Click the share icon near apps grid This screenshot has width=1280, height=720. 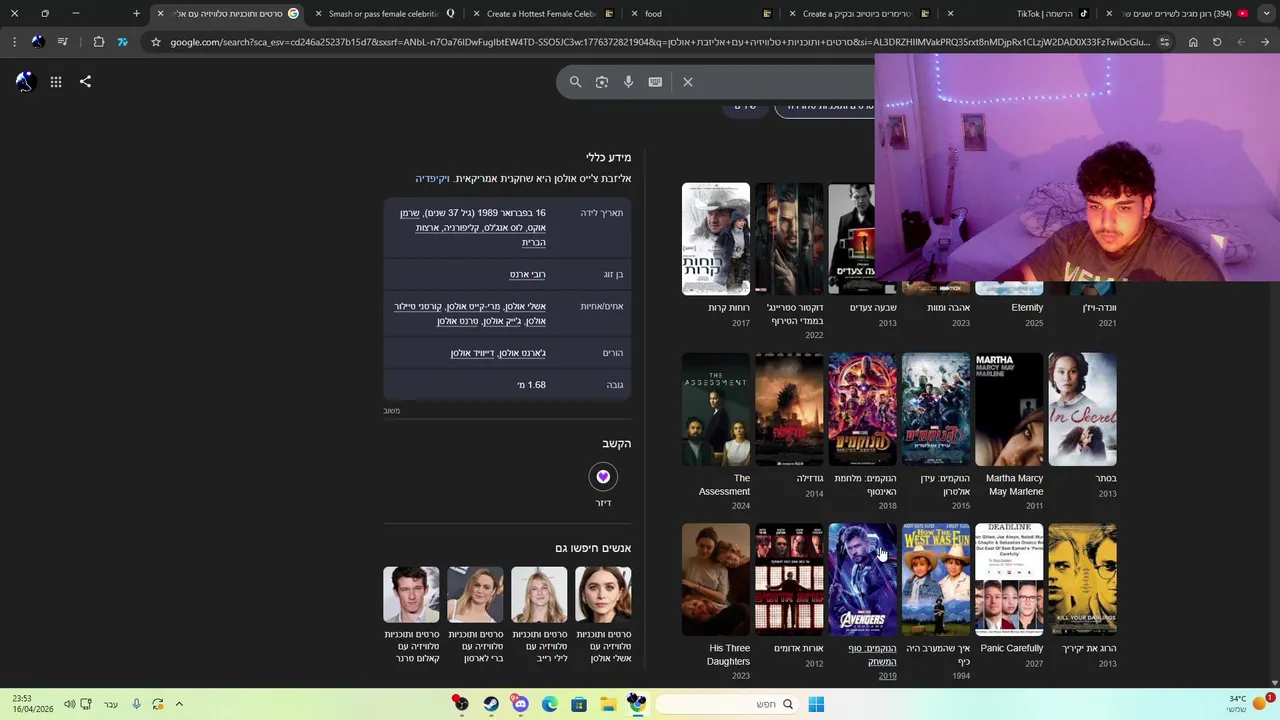(85, 82)
